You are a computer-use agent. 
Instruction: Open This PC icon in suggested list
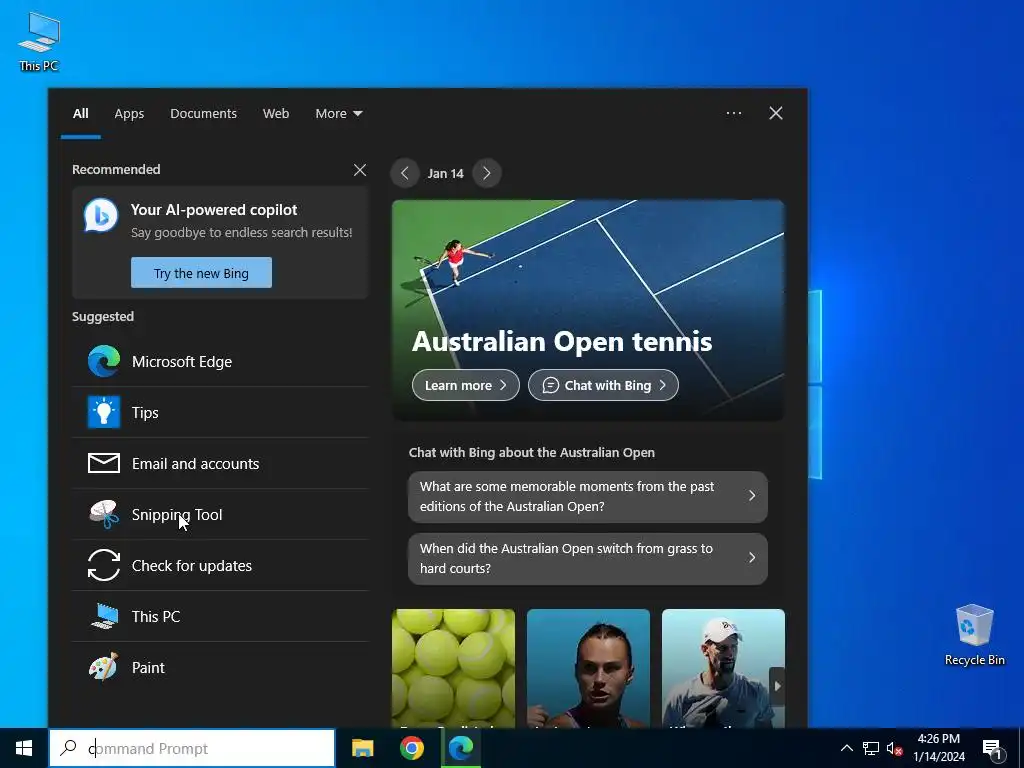coord(104,616)
